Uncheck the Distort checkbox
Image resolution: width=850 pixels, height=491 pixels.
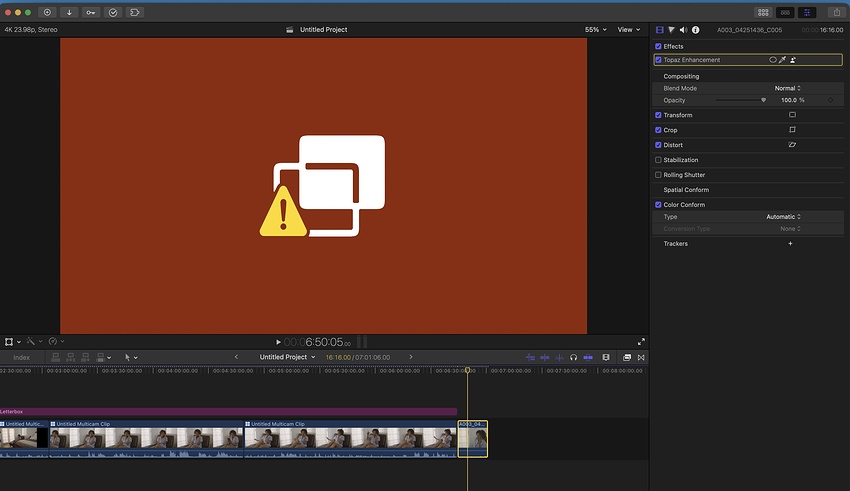click(658, 145)
